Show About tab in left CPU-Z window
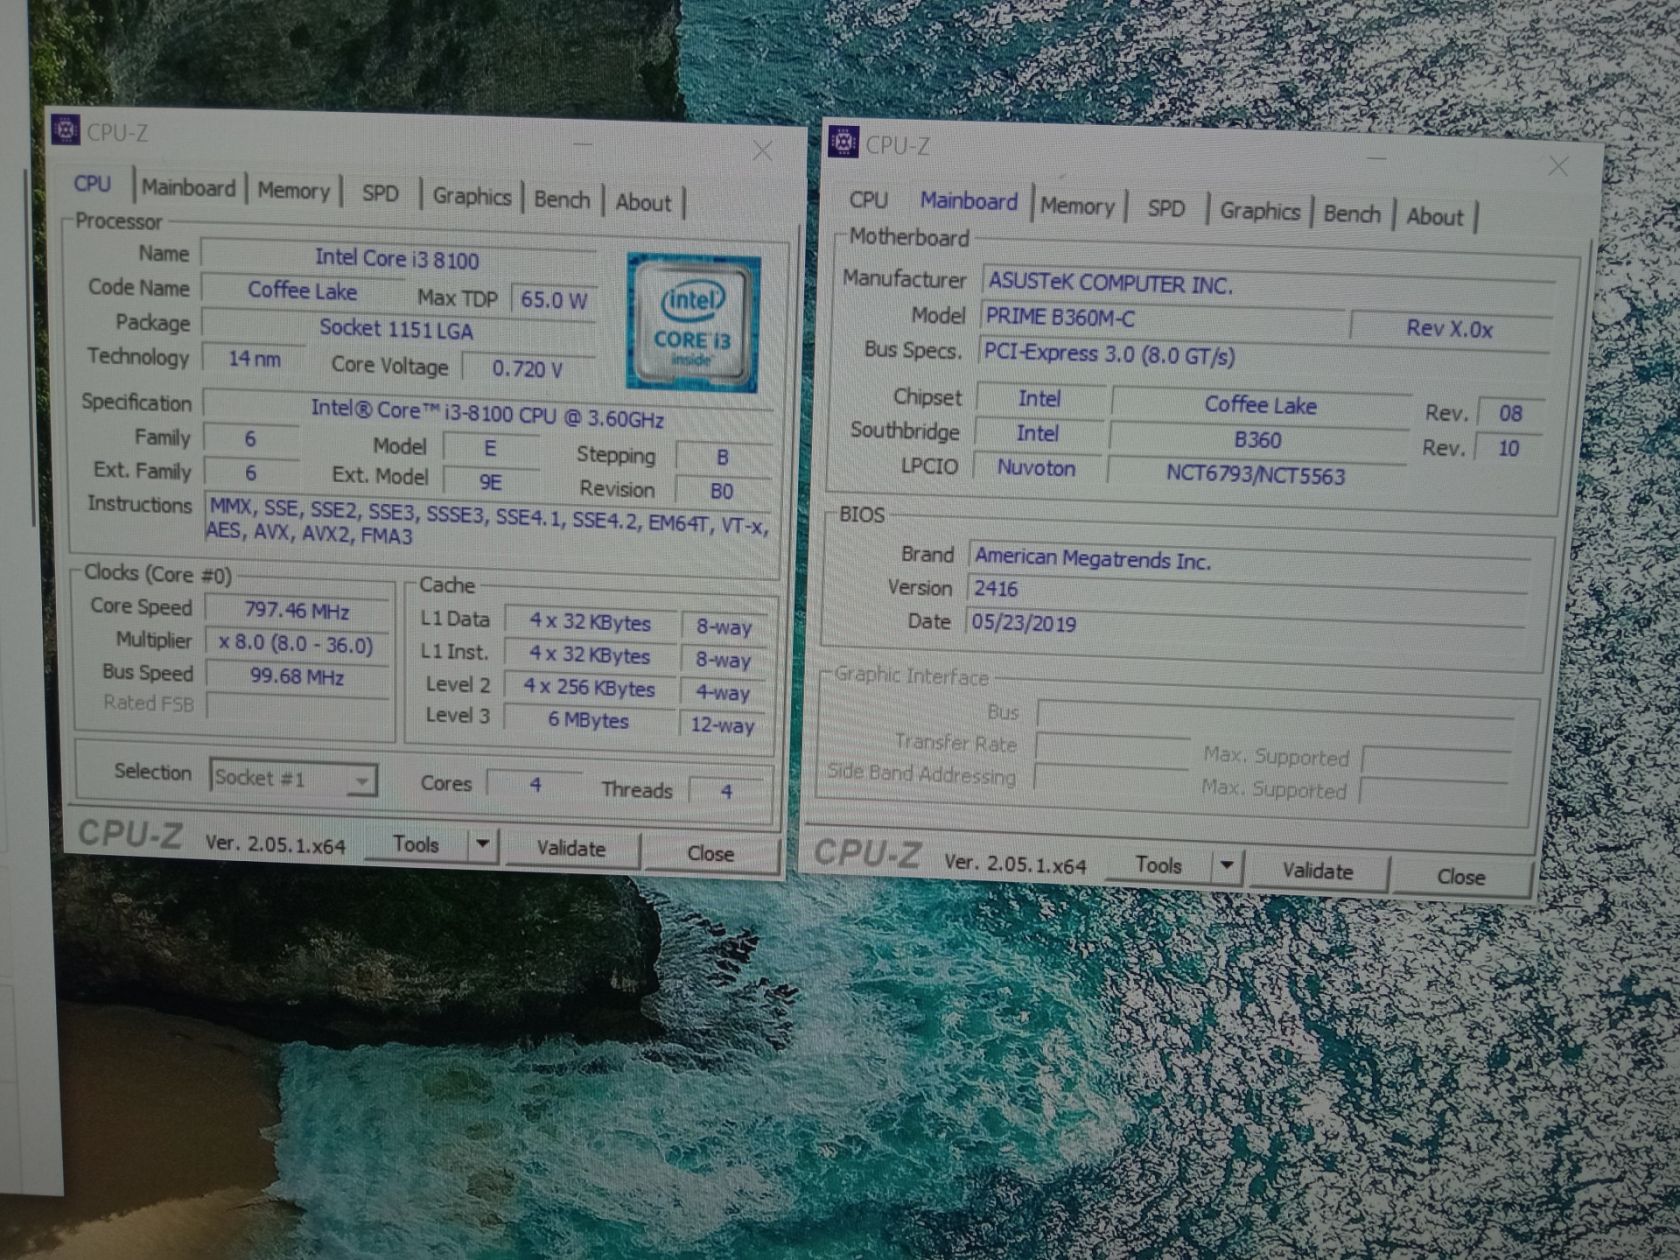Viewport: 1680px width, 1260px height. (643, 202)
